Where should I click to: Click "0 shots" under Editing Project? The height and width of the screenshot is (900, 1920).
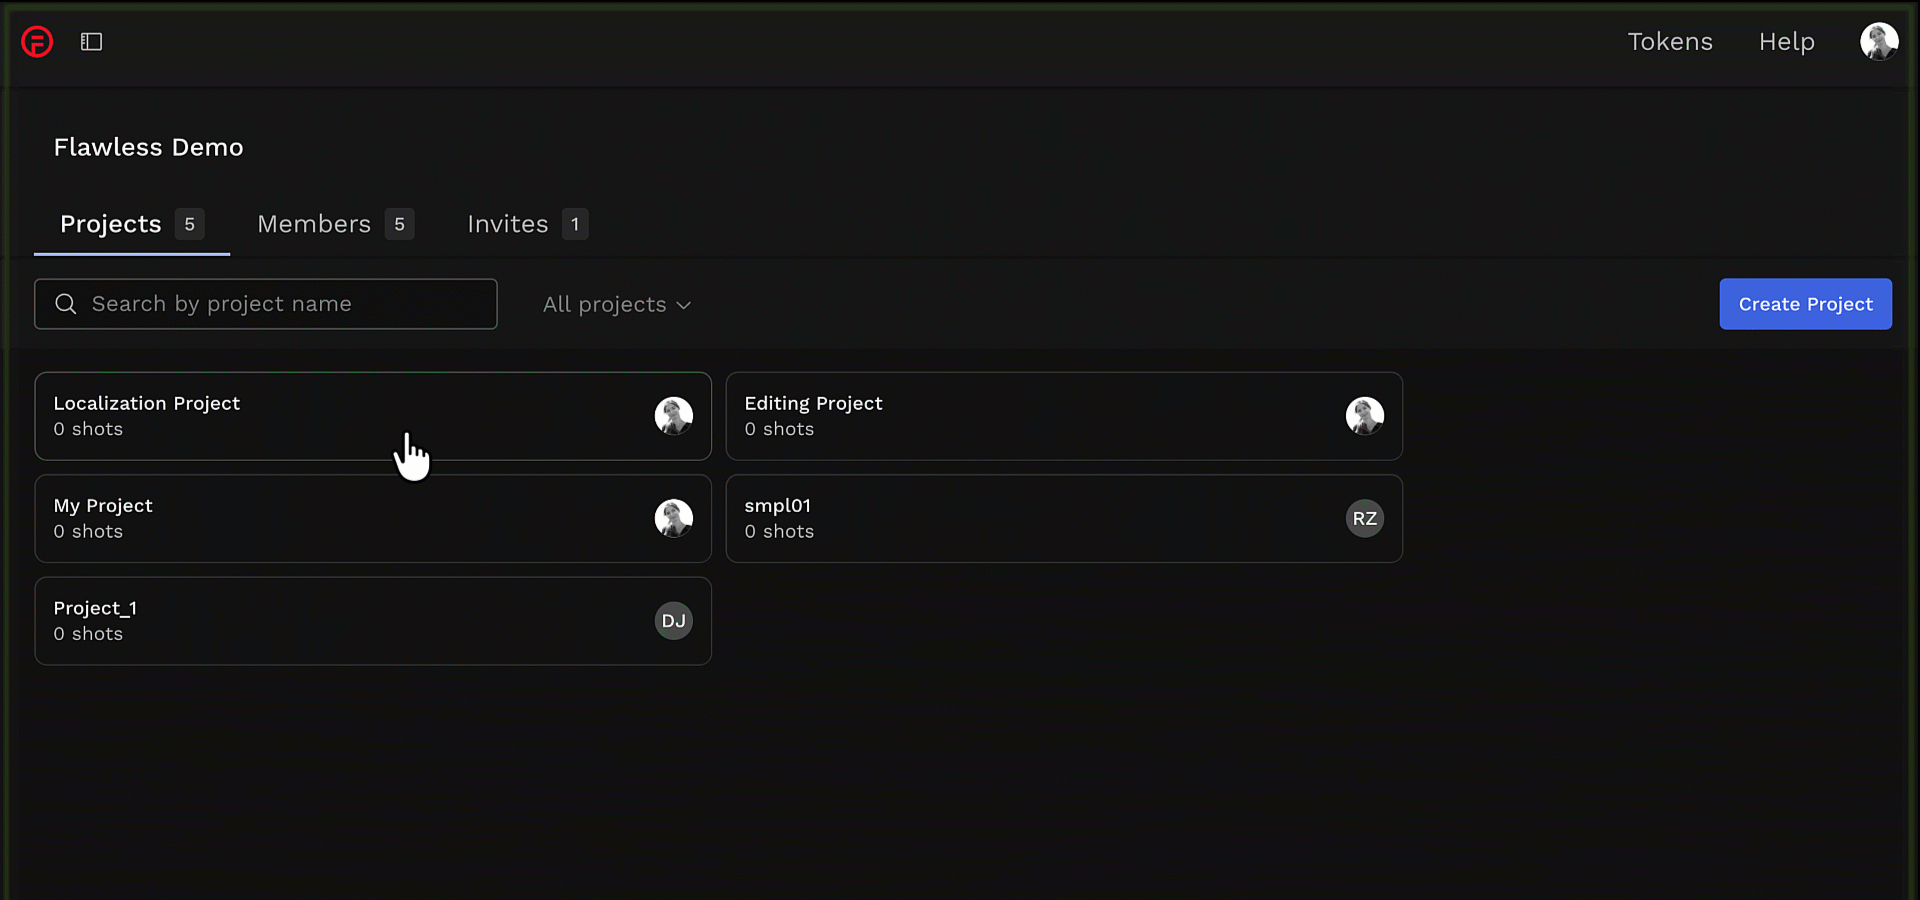779,429
